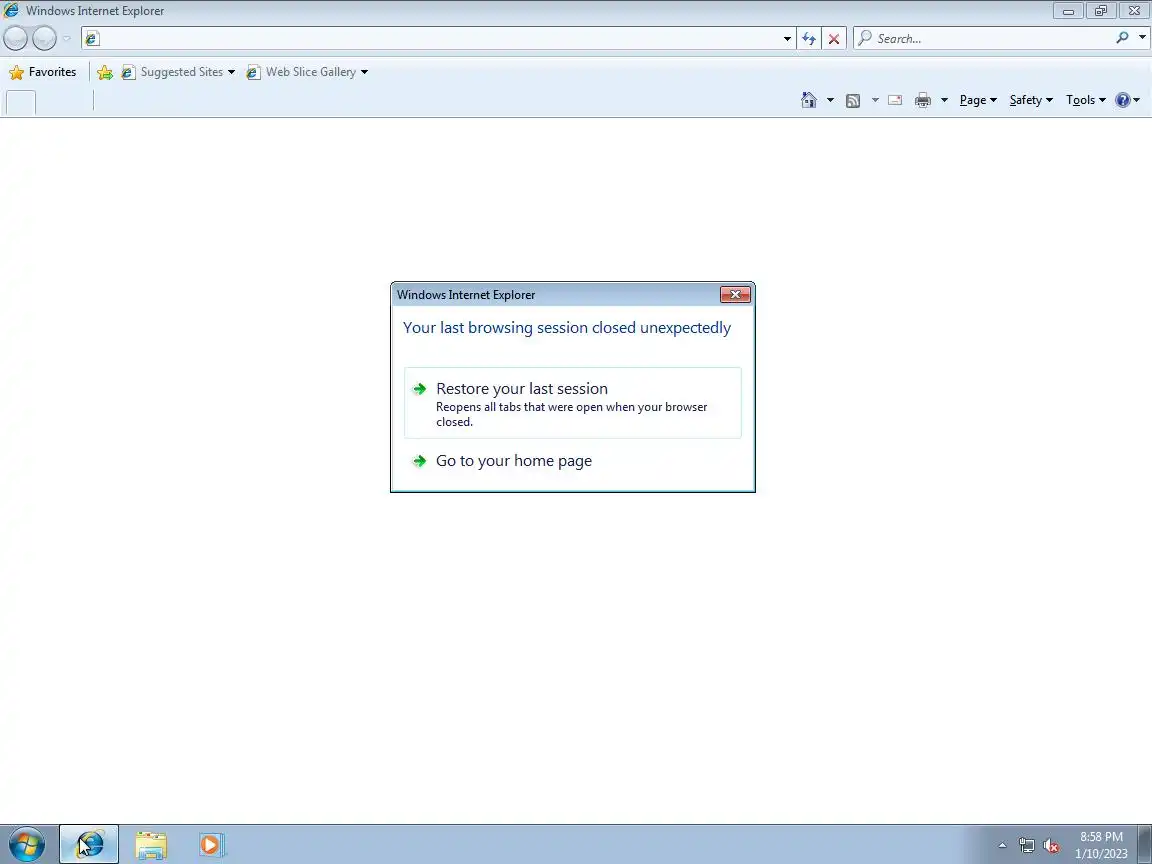The width and height of the screenshot is (1152, 864).
Task: Click the Web Slice Gallery page icon
Action: point(253,72)
